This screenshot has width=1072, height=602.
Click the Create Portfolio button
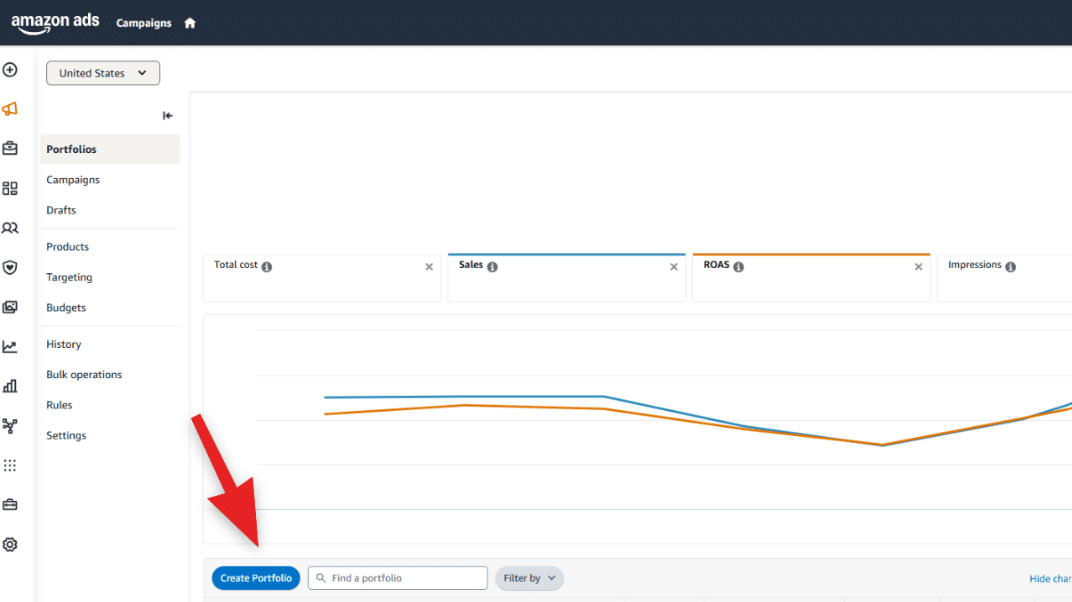click(256, 578)
